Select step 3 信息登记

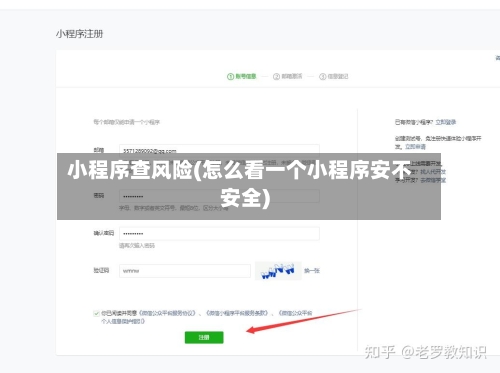pyautogui.click(x=334, y=76)
